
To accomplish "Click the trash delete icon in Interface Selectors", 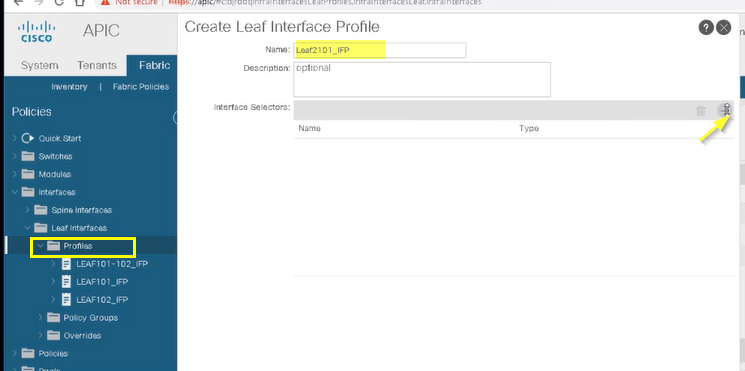I will 701,111.
